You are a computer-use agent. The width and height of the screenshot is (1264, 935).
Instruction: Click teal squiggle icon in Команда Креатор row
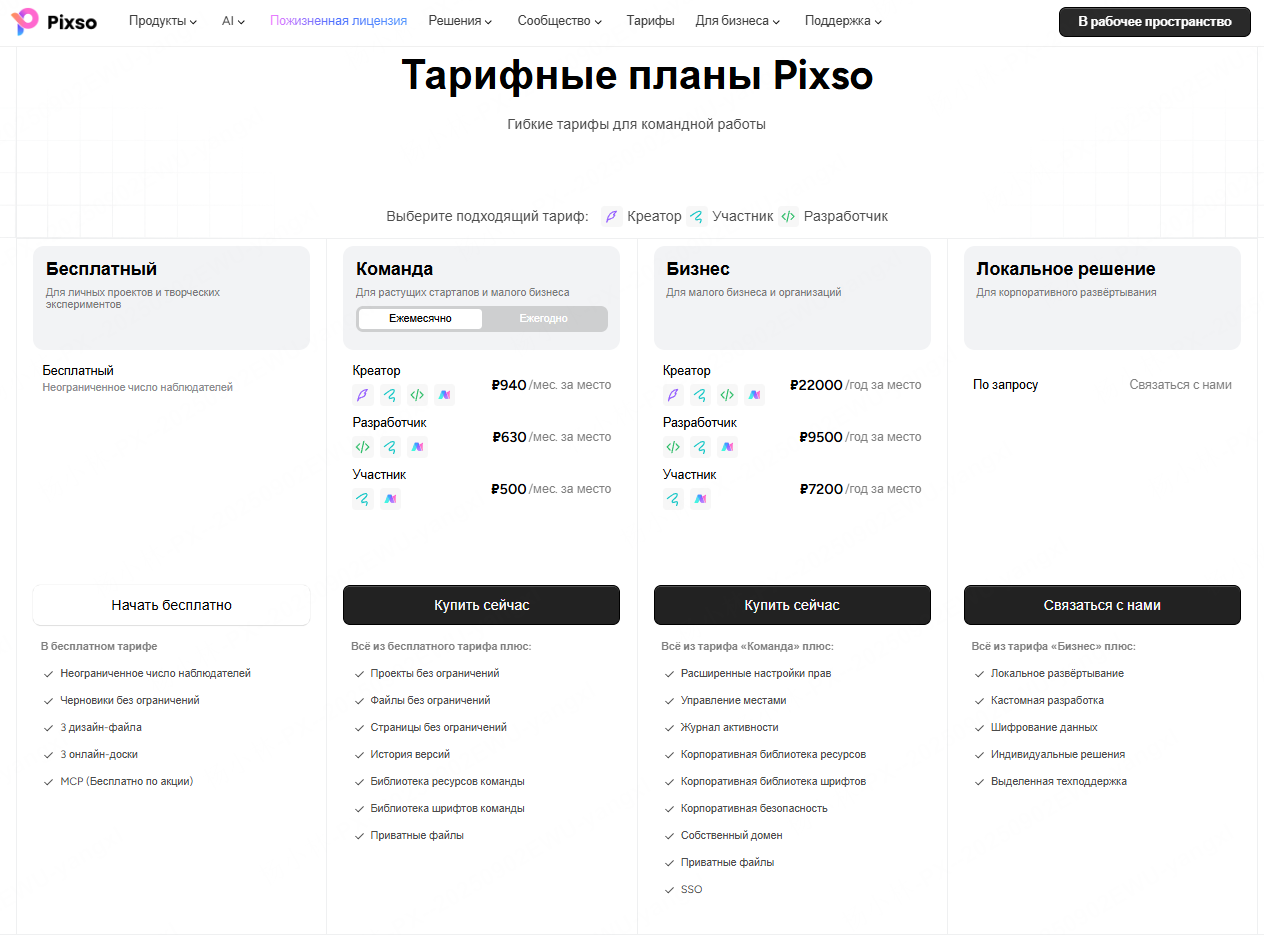tap(390, 394)
